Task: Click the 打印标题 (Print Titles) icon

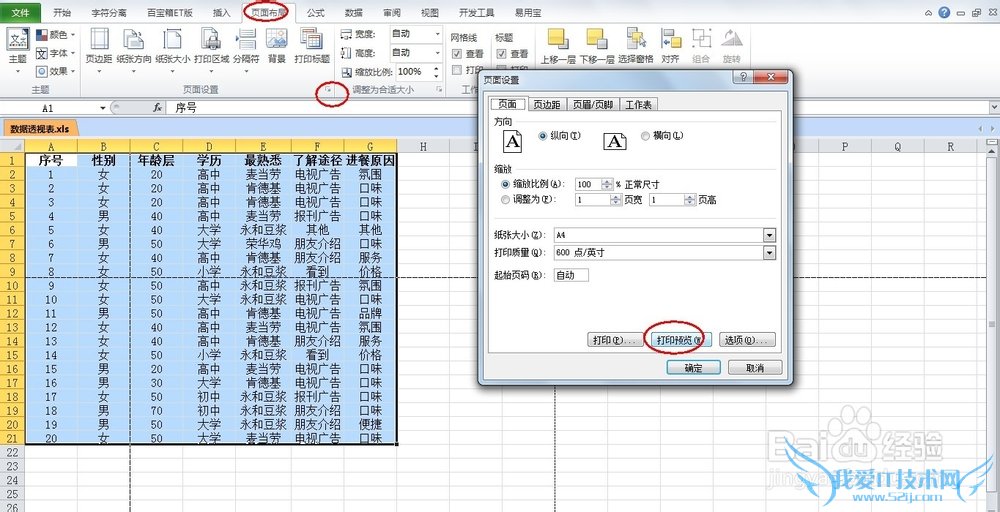Action: point(312,45)
